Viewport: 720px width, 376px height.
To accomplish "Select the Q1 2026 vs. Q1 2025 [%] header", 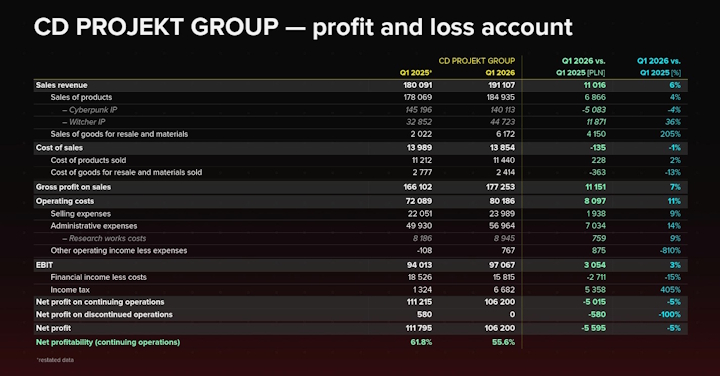I will click(x=659, y=67).
